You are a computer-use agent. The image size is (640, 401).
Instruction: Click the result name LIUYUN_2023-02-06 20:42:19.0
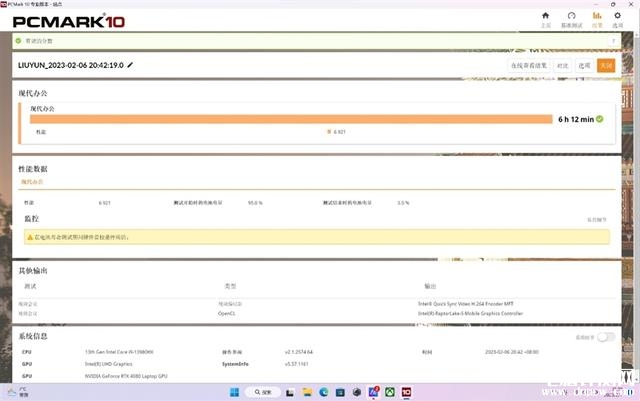click(x=71, y=65)
